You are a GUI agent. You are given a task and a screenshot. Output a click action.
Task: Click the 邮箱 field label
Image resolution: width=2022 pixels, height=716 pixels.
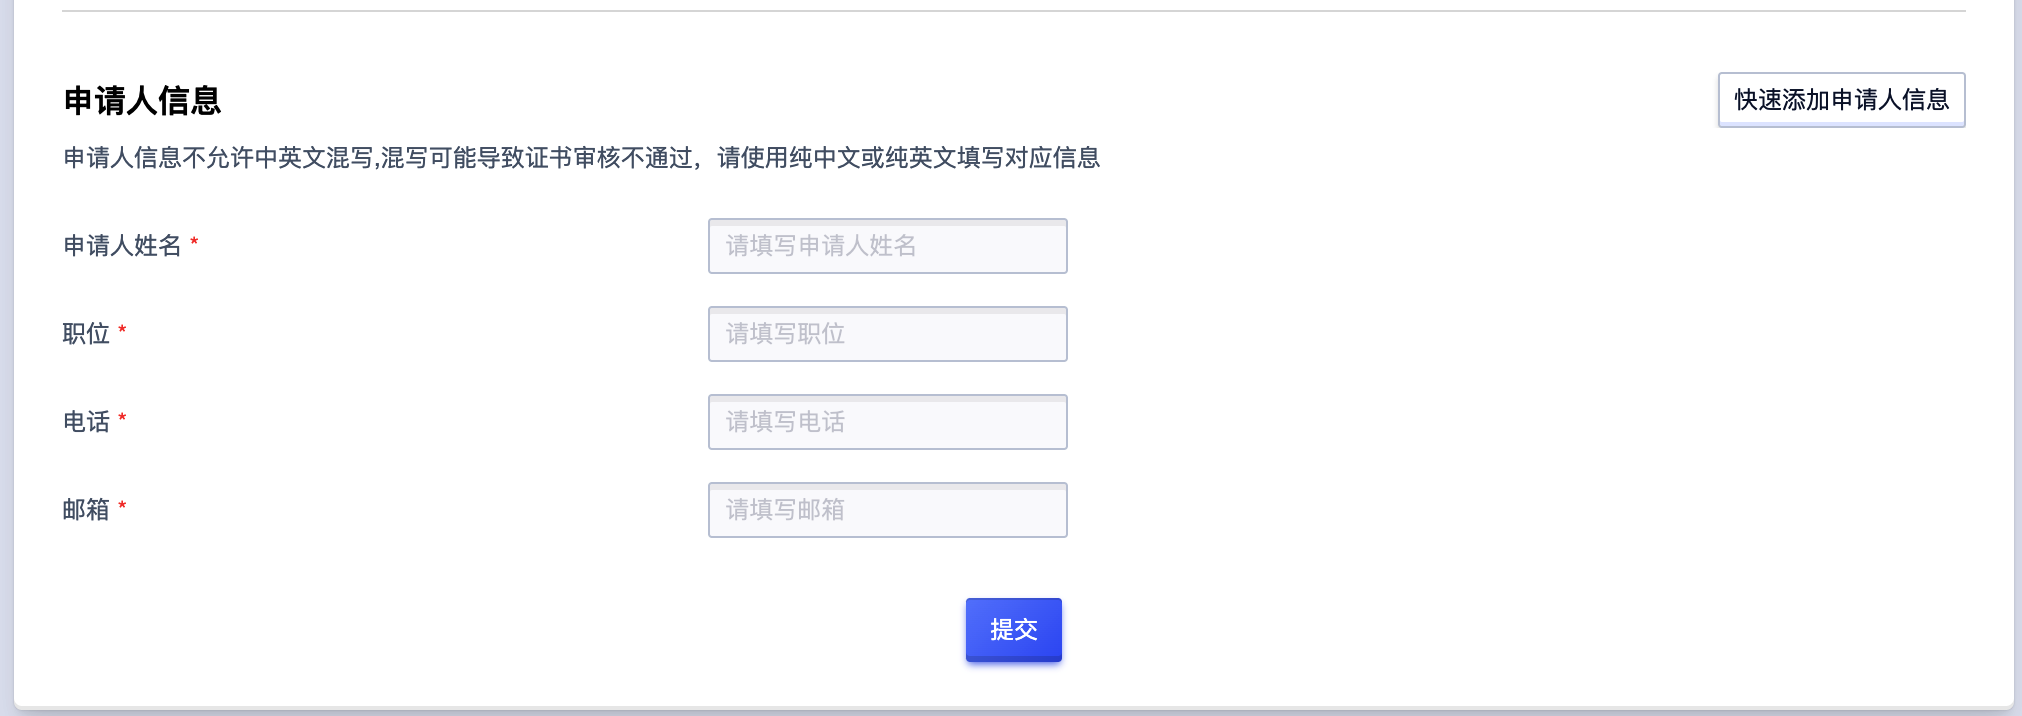click(86, 510)
